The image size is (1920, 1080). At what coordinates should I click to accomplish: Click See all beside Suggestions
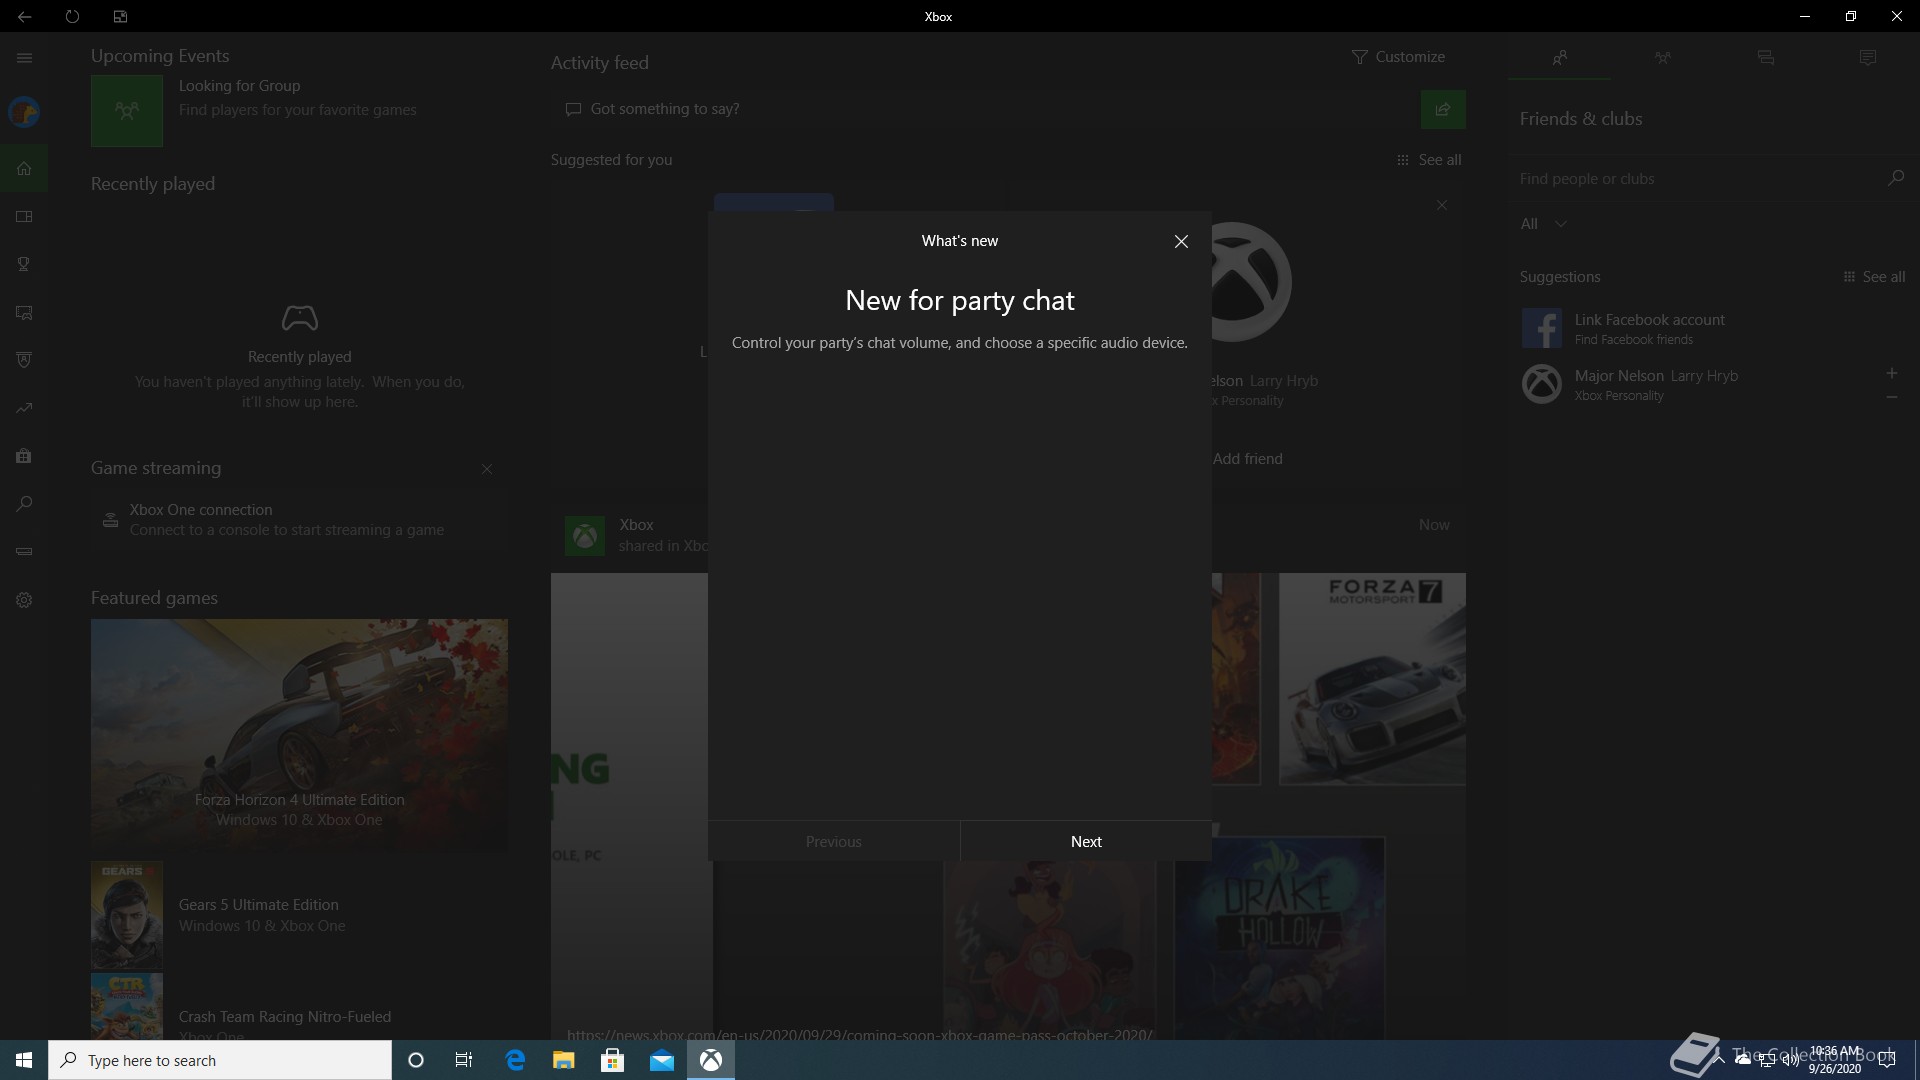[1874, 277]
